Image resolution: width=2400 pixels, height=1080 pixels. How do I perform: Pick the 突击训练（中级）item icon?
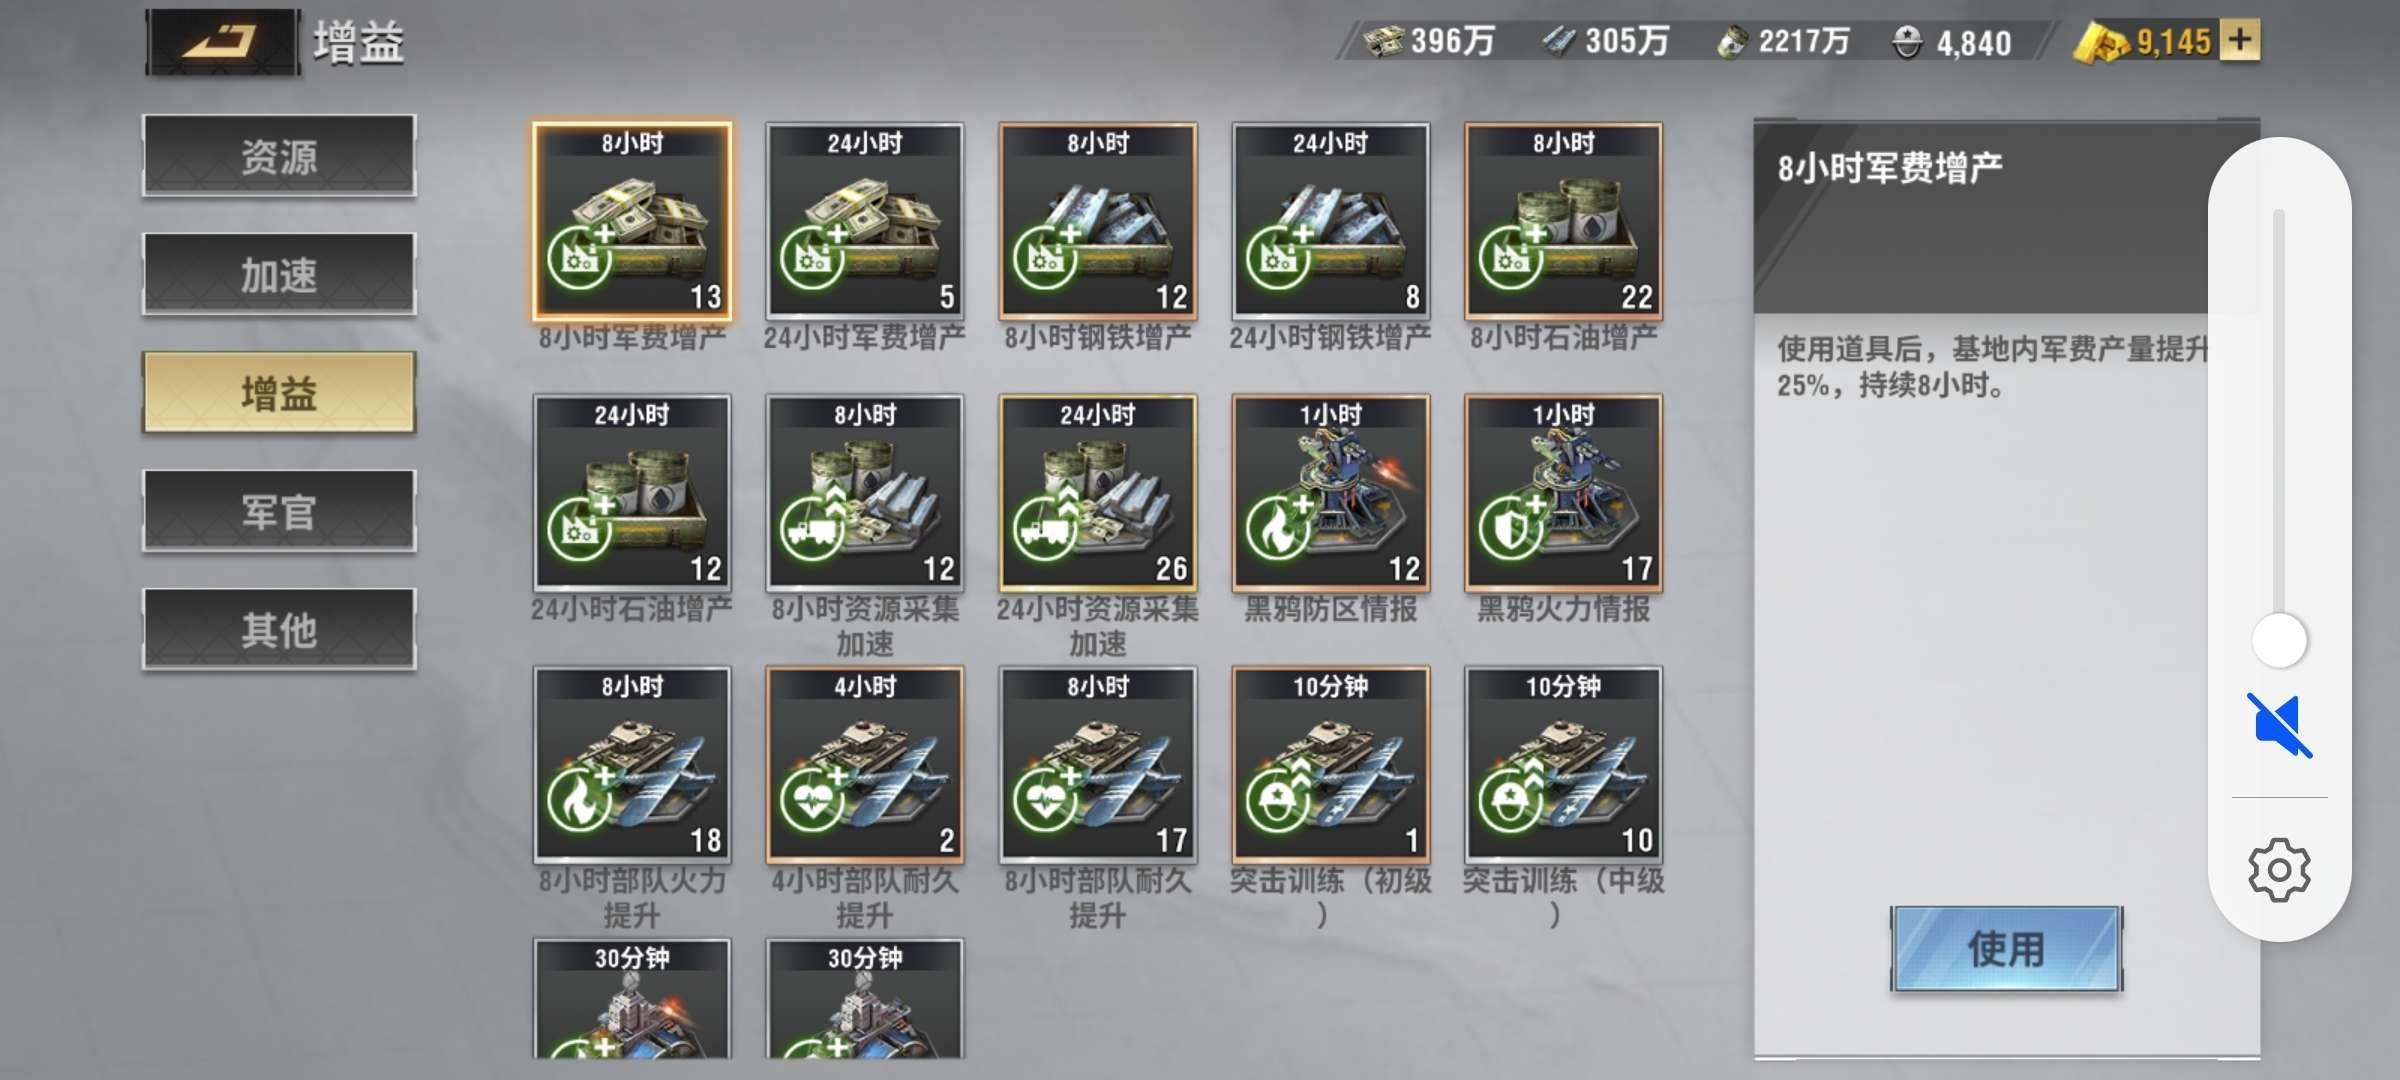point(1564,764)
